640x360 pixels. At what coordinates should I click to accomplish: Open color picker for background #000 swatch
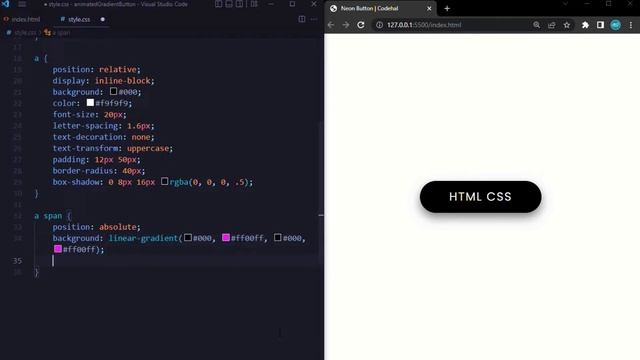113,91
